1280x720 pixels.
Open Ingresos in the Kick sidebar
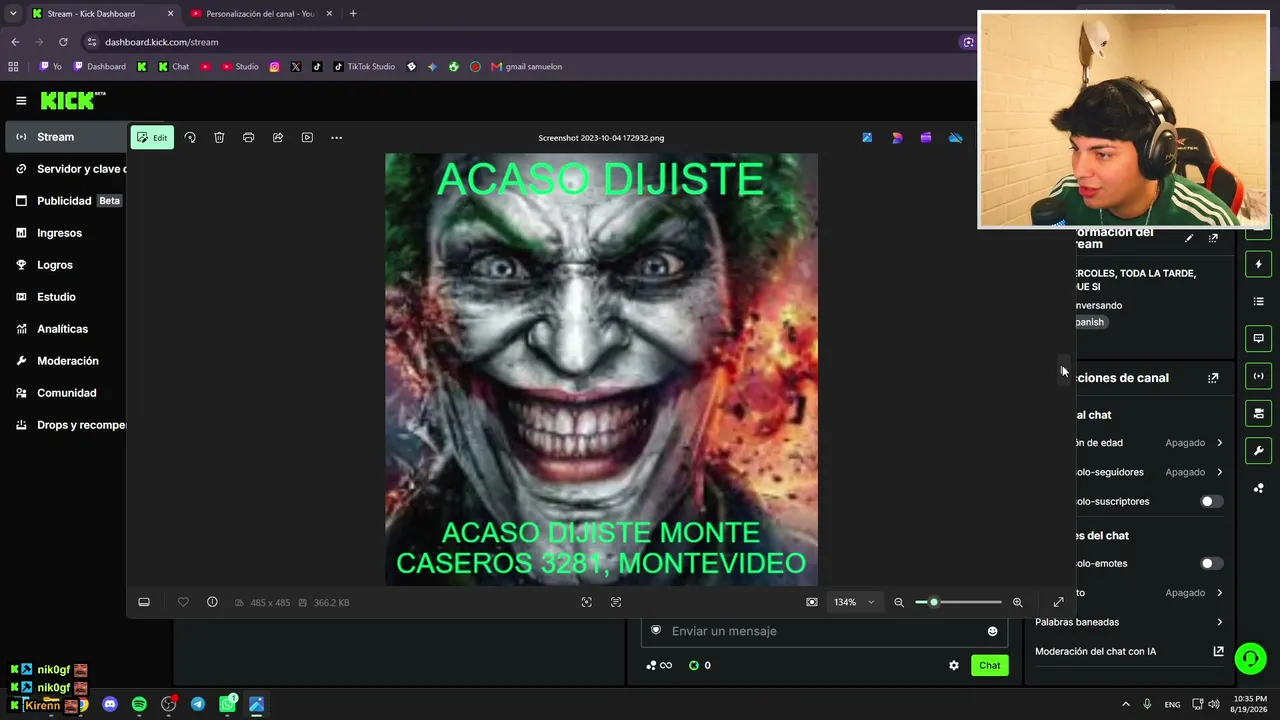[66, 233]
